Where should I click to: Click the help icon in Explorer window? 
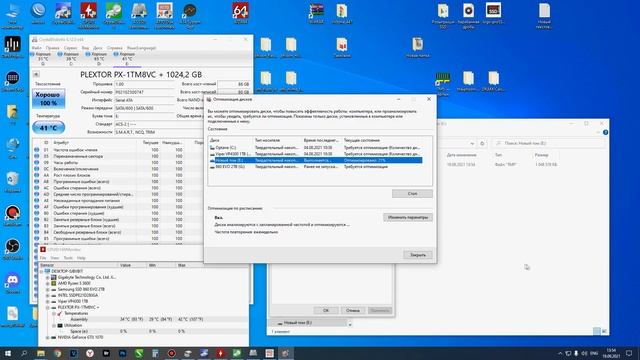pyautogui.click(x=605, y=132)
